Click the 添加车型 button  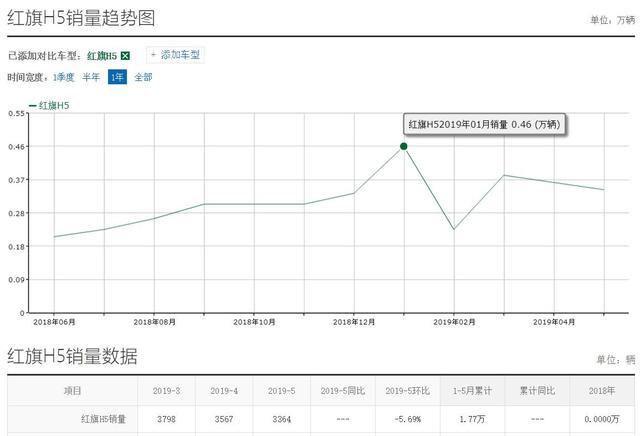tap(176, 55)
